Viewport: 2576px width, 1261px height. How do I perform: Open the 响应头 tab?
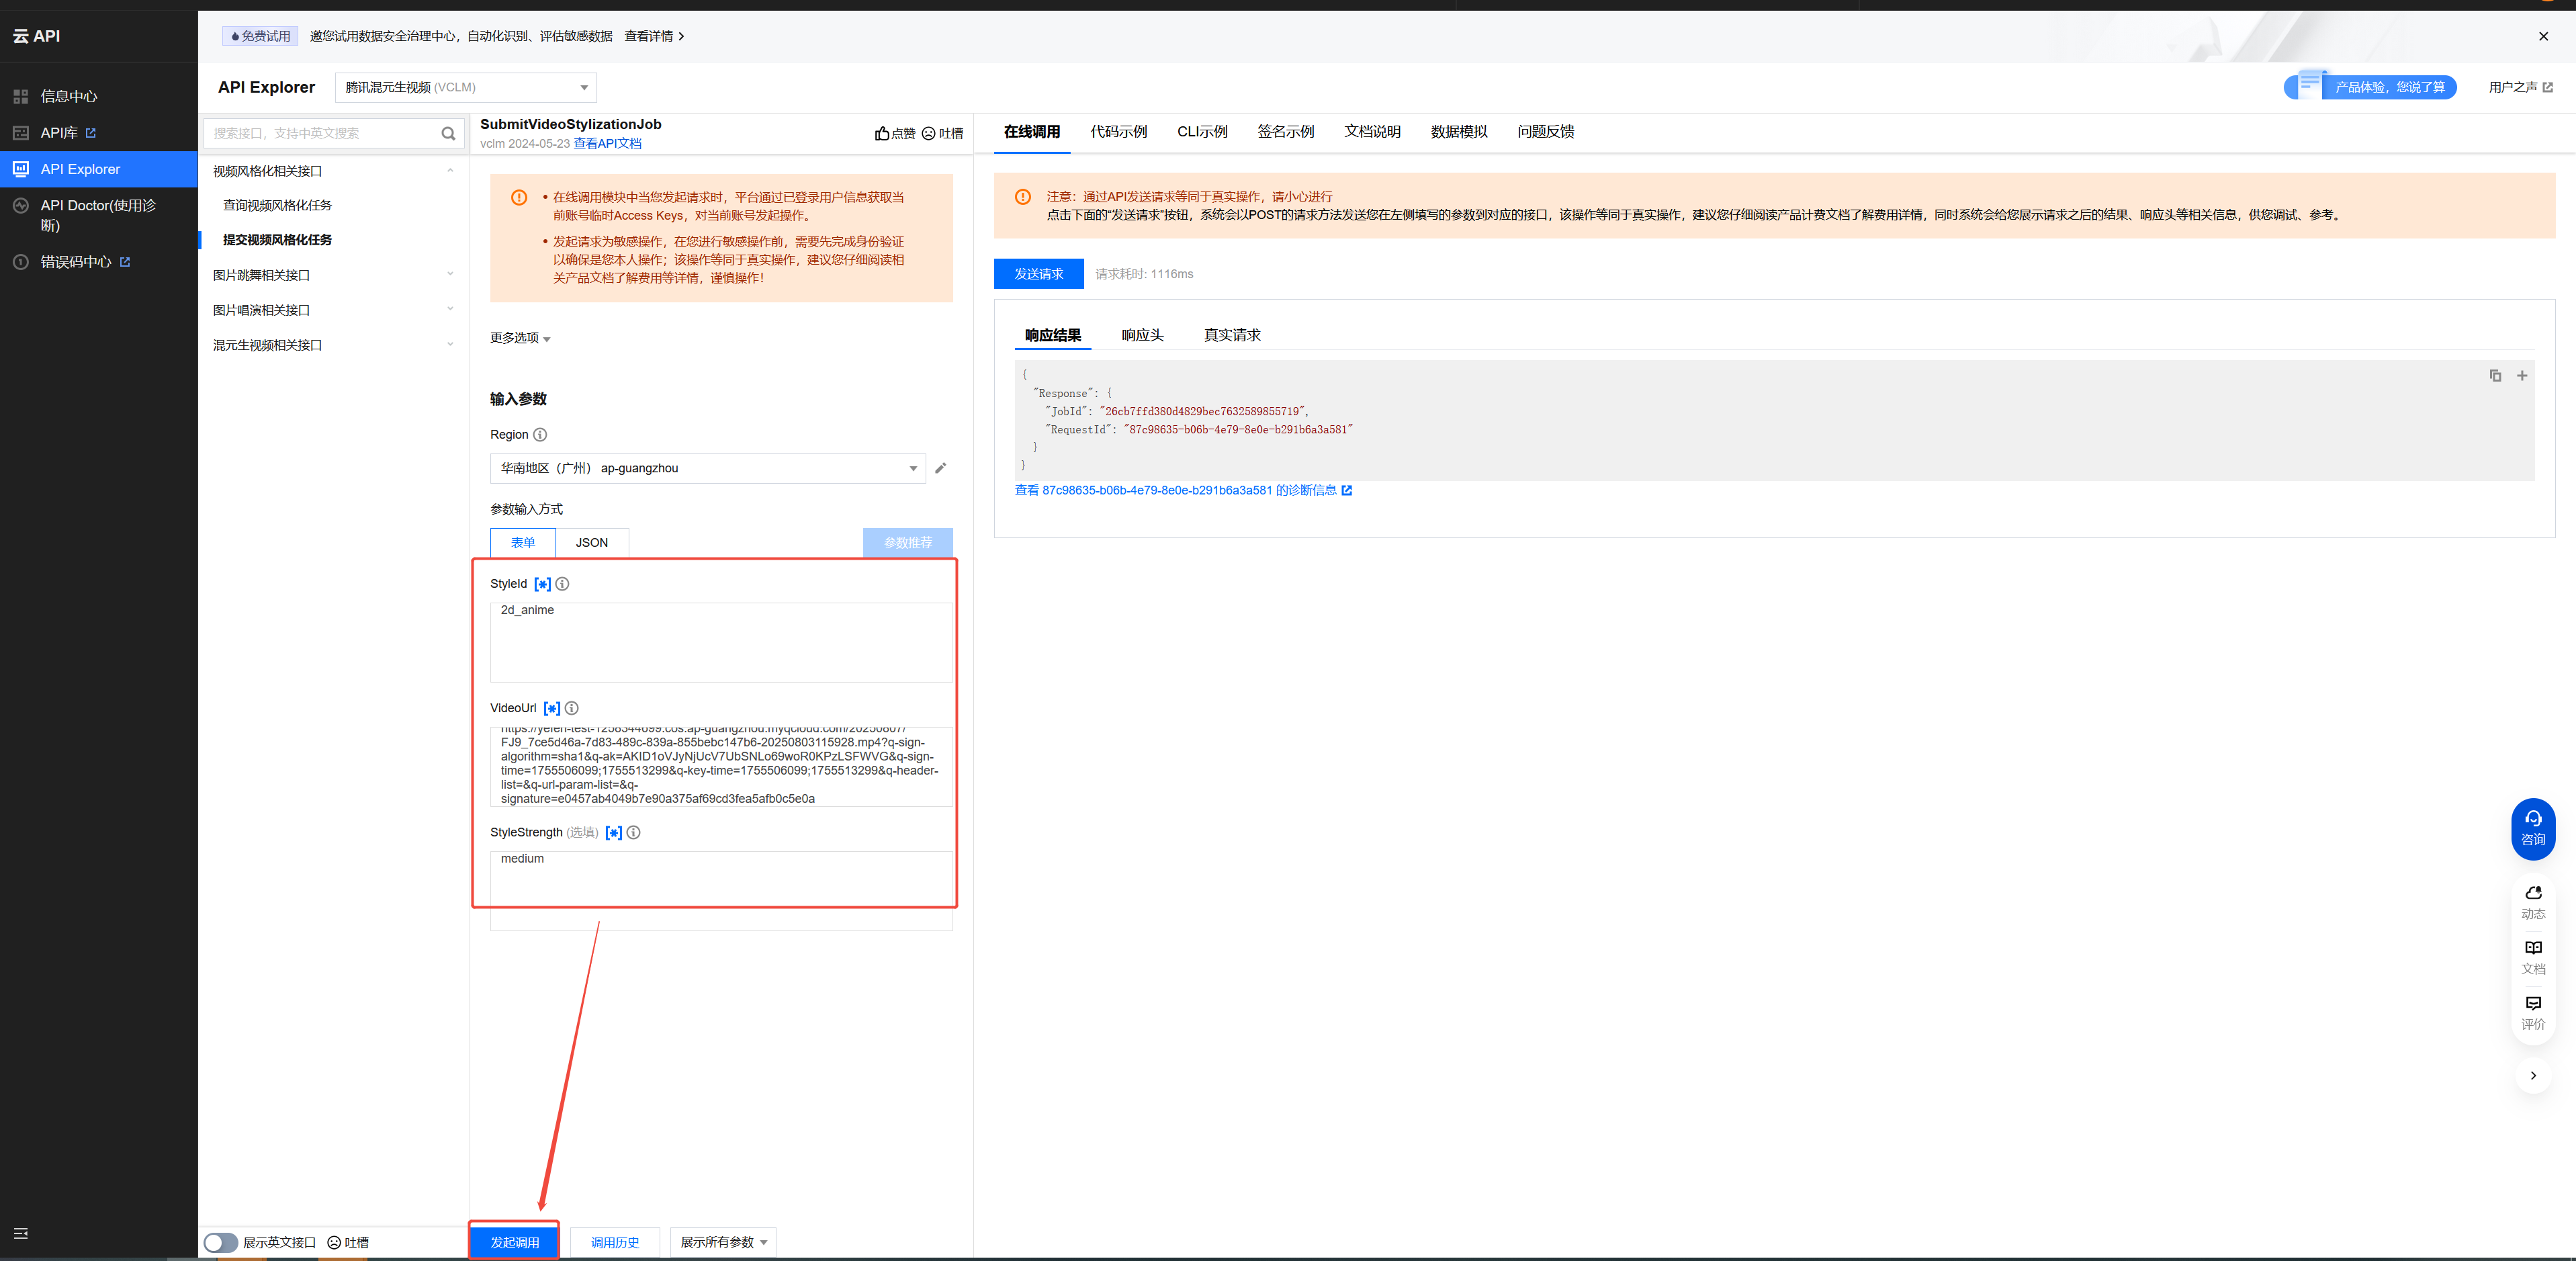tap(1142, 335)
